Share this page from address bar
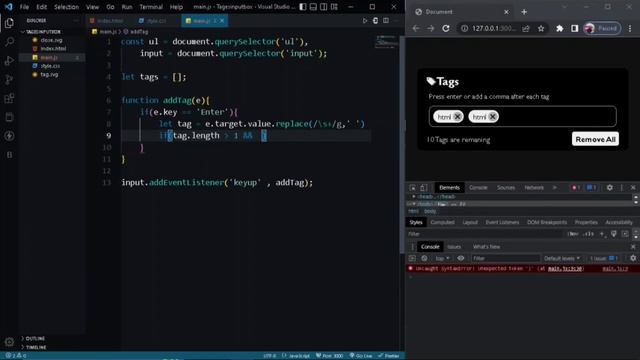This screenshot has width=640, height=360. (526, 28)
